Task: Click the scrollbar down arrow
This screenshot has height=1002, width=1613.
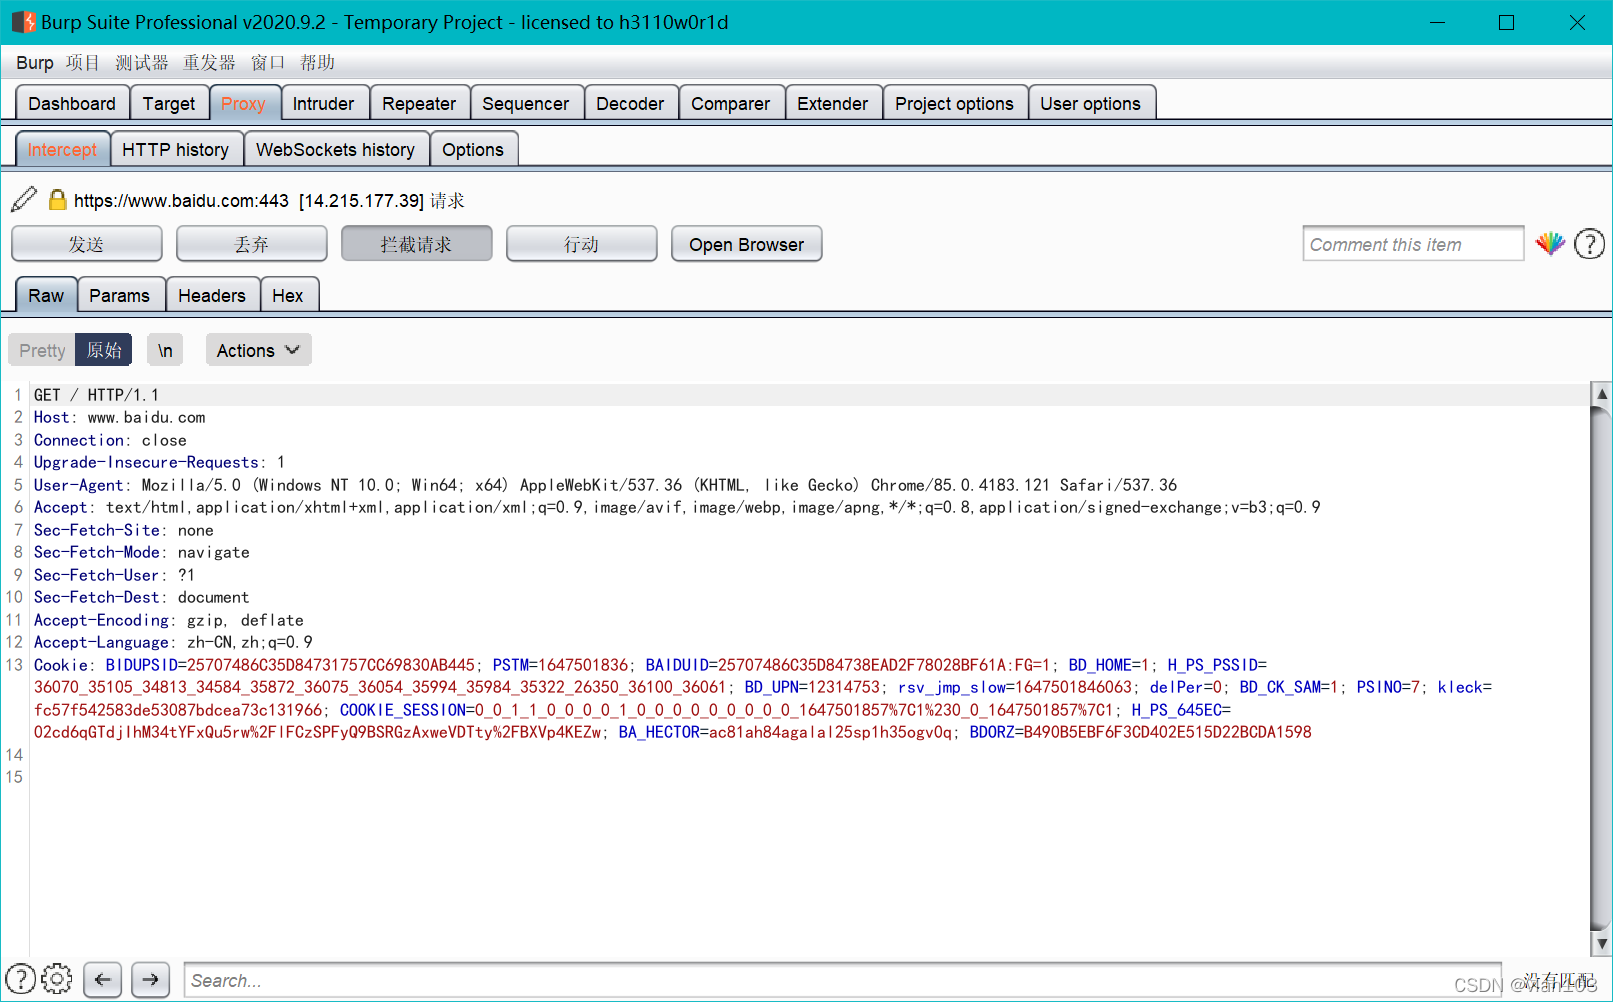Action: click(1601, 943)
